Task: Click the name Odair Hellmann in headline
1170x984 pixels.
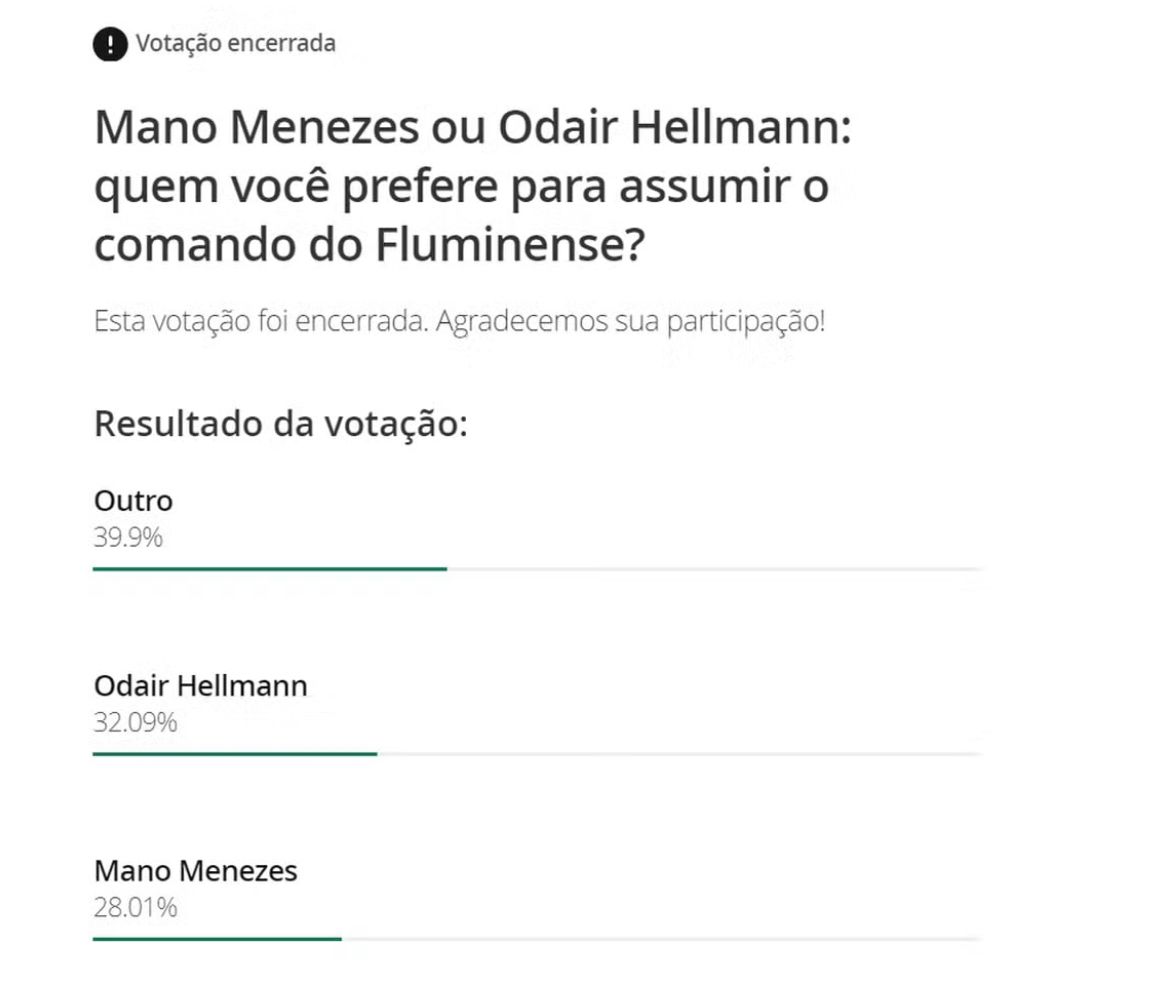Action: (669, 127)
